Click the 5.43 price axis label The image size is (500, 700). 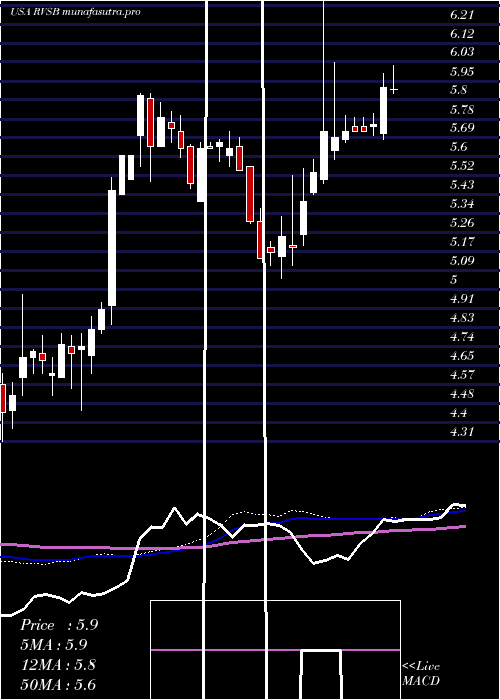point(462,185)
